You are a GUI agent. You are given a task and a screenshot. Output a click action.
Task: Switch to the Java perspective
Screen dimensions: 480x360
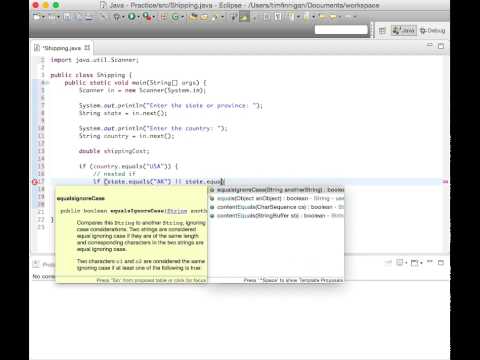(403, 31)
